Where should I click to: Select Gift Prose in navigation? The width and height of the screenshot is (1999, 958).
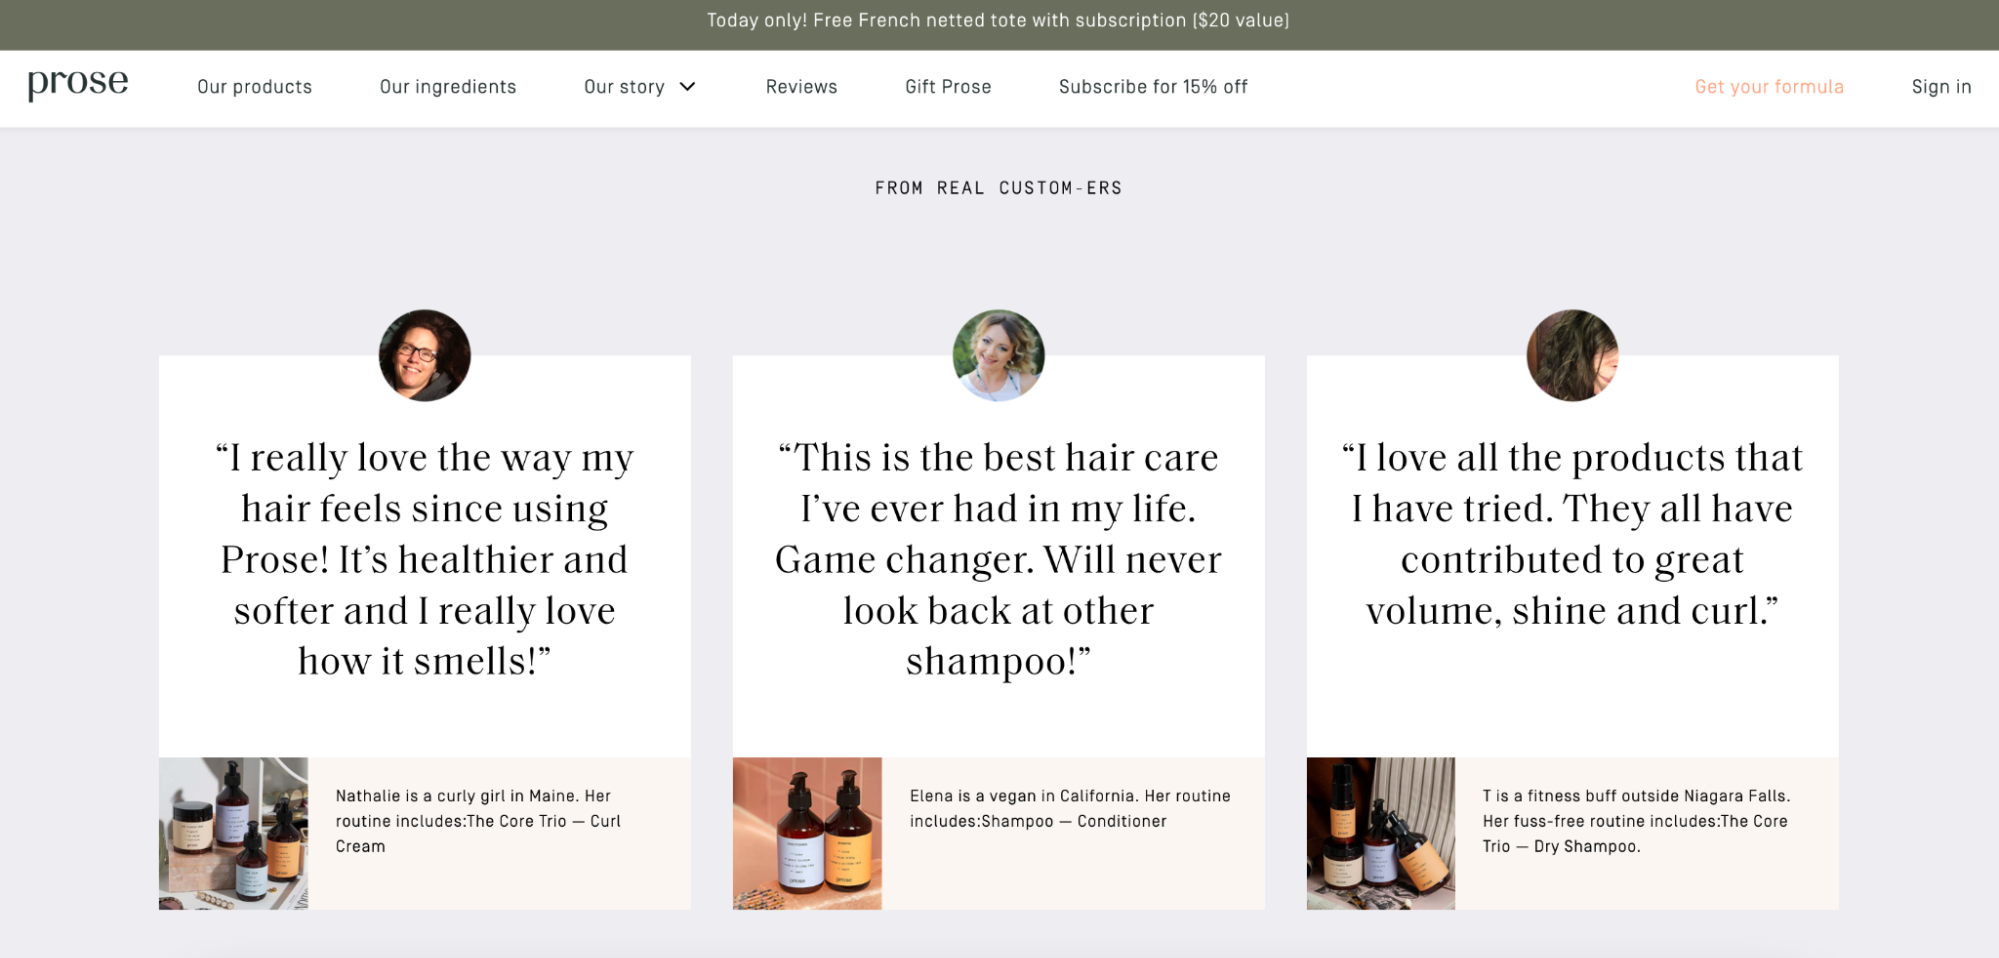(x=948, y=87)
